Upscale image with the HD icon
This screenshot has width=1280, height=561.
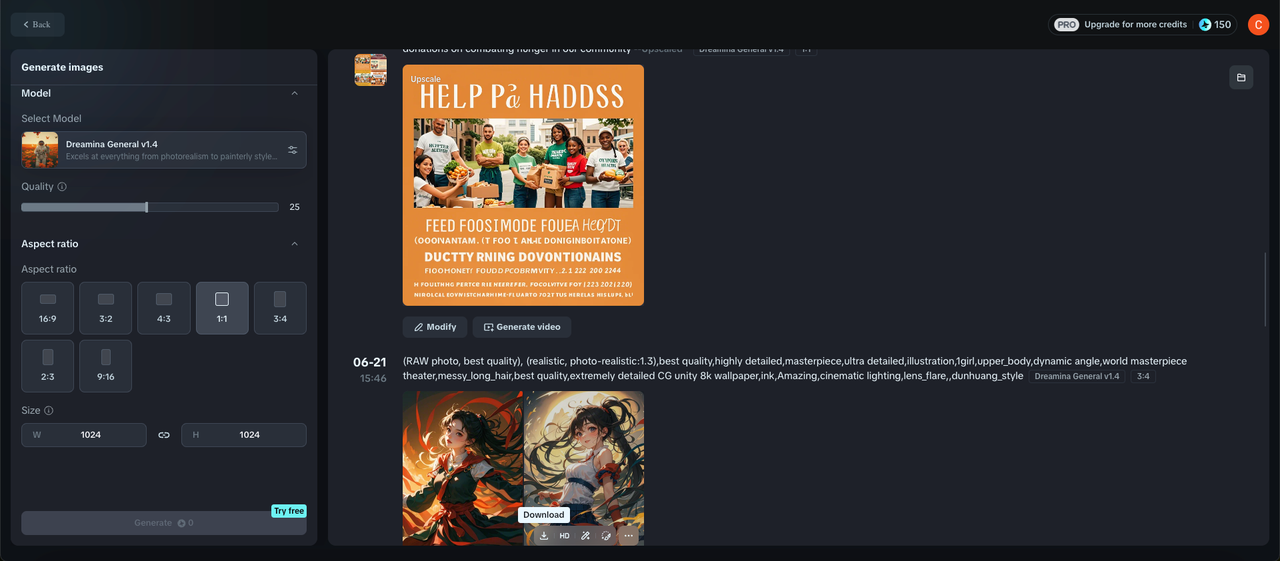point(565,536)
